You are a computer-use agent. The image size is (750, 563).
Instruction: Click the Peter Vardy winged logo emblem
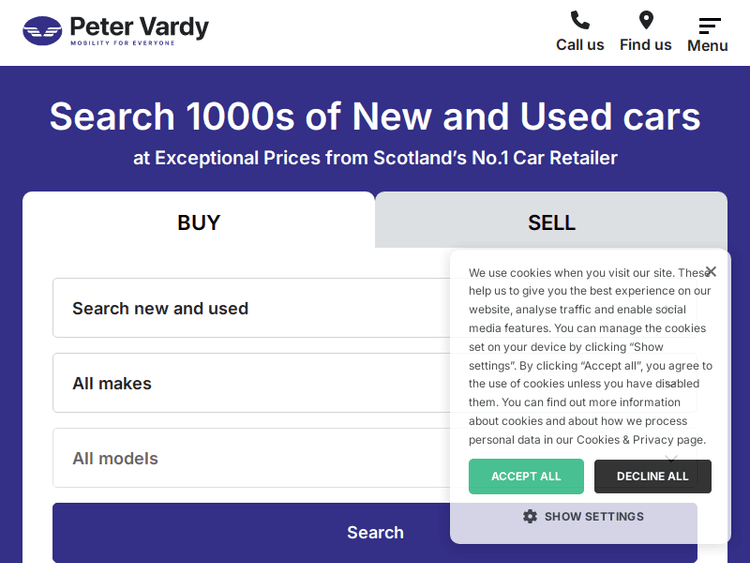(x=42, y=31)
